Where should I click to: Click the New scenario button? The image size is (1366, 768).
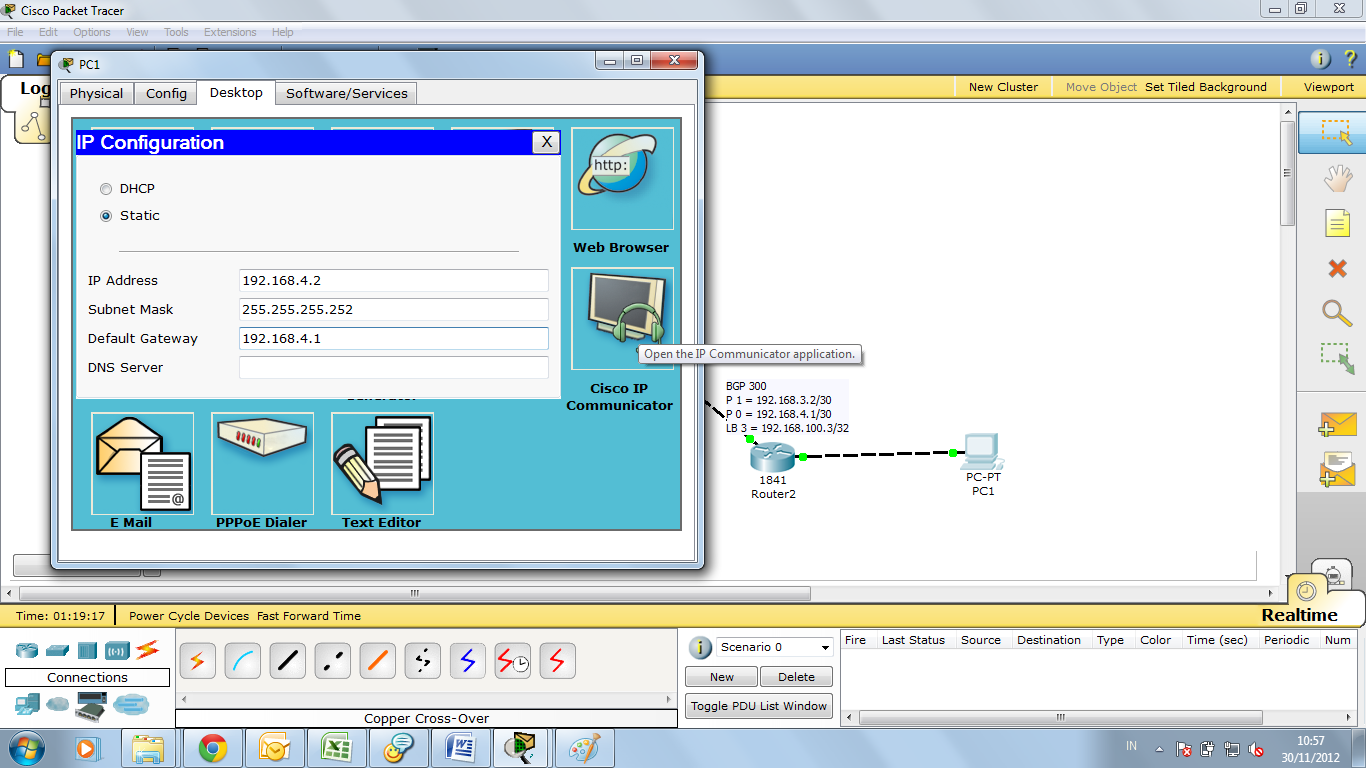click(x=722, y=677)
